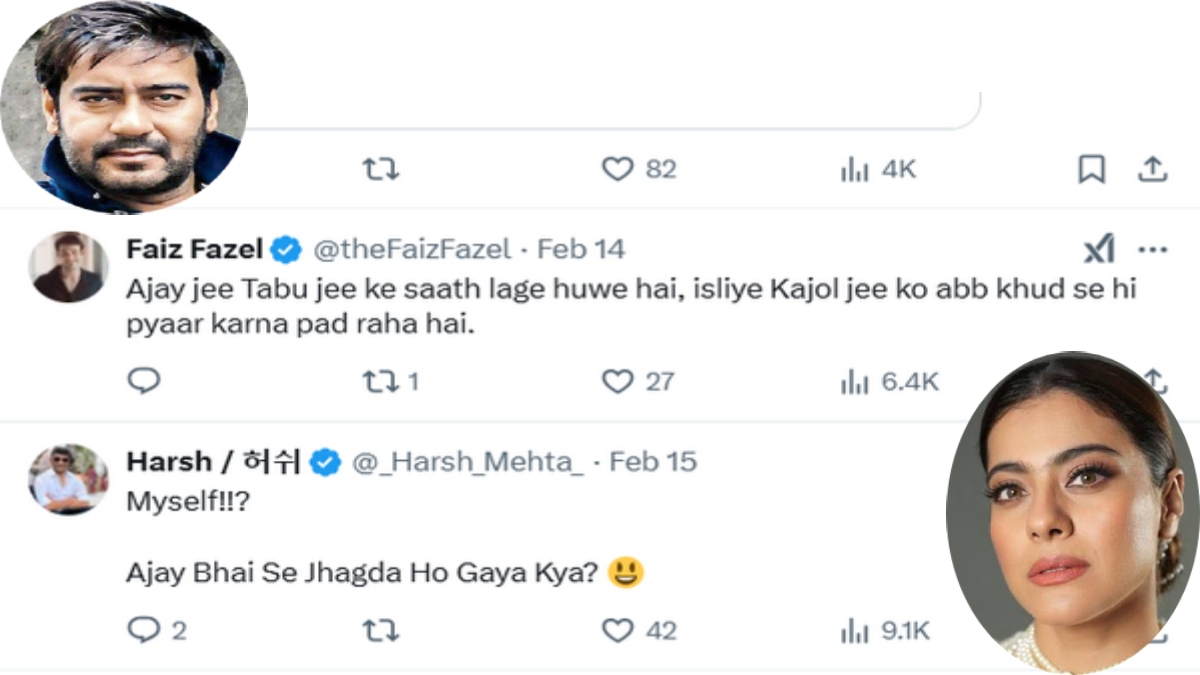This screenshot has height=675, width=1200.
Task: View 6.4K view stats on Faiz's tweet
Action: coord(855,381)
